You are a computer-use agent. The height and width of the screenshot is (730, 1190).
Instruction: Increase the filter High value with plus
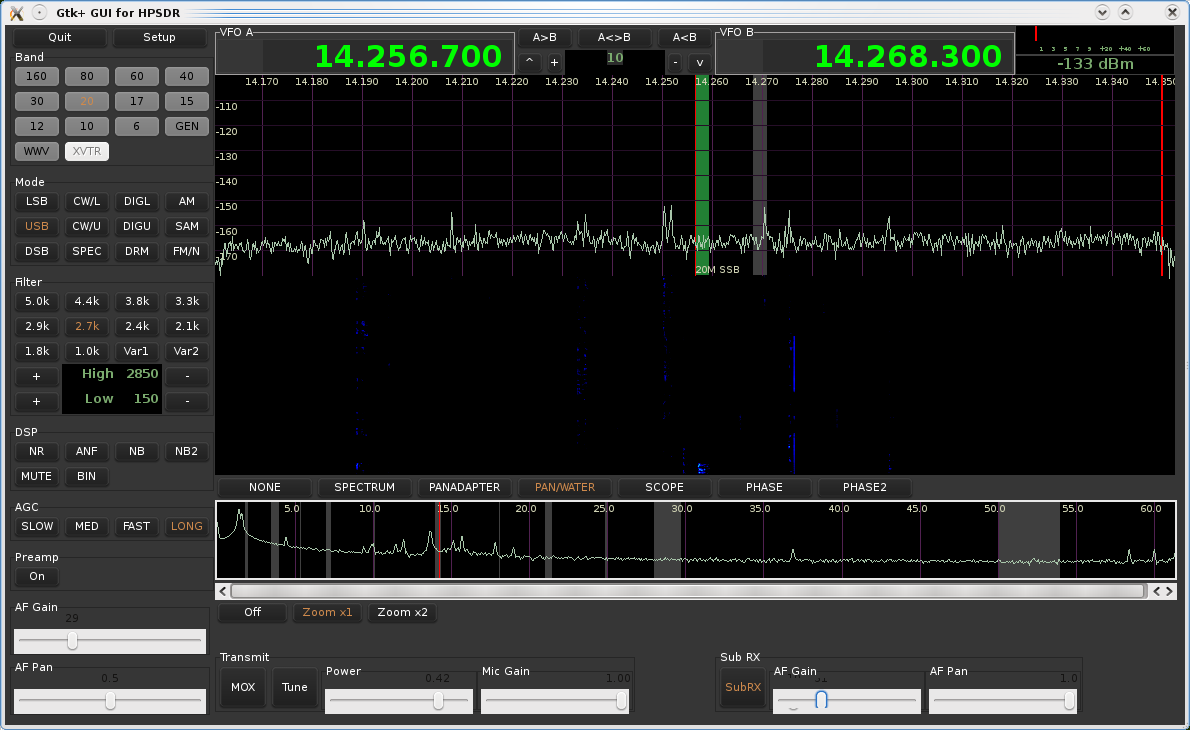tap(37, 377)
